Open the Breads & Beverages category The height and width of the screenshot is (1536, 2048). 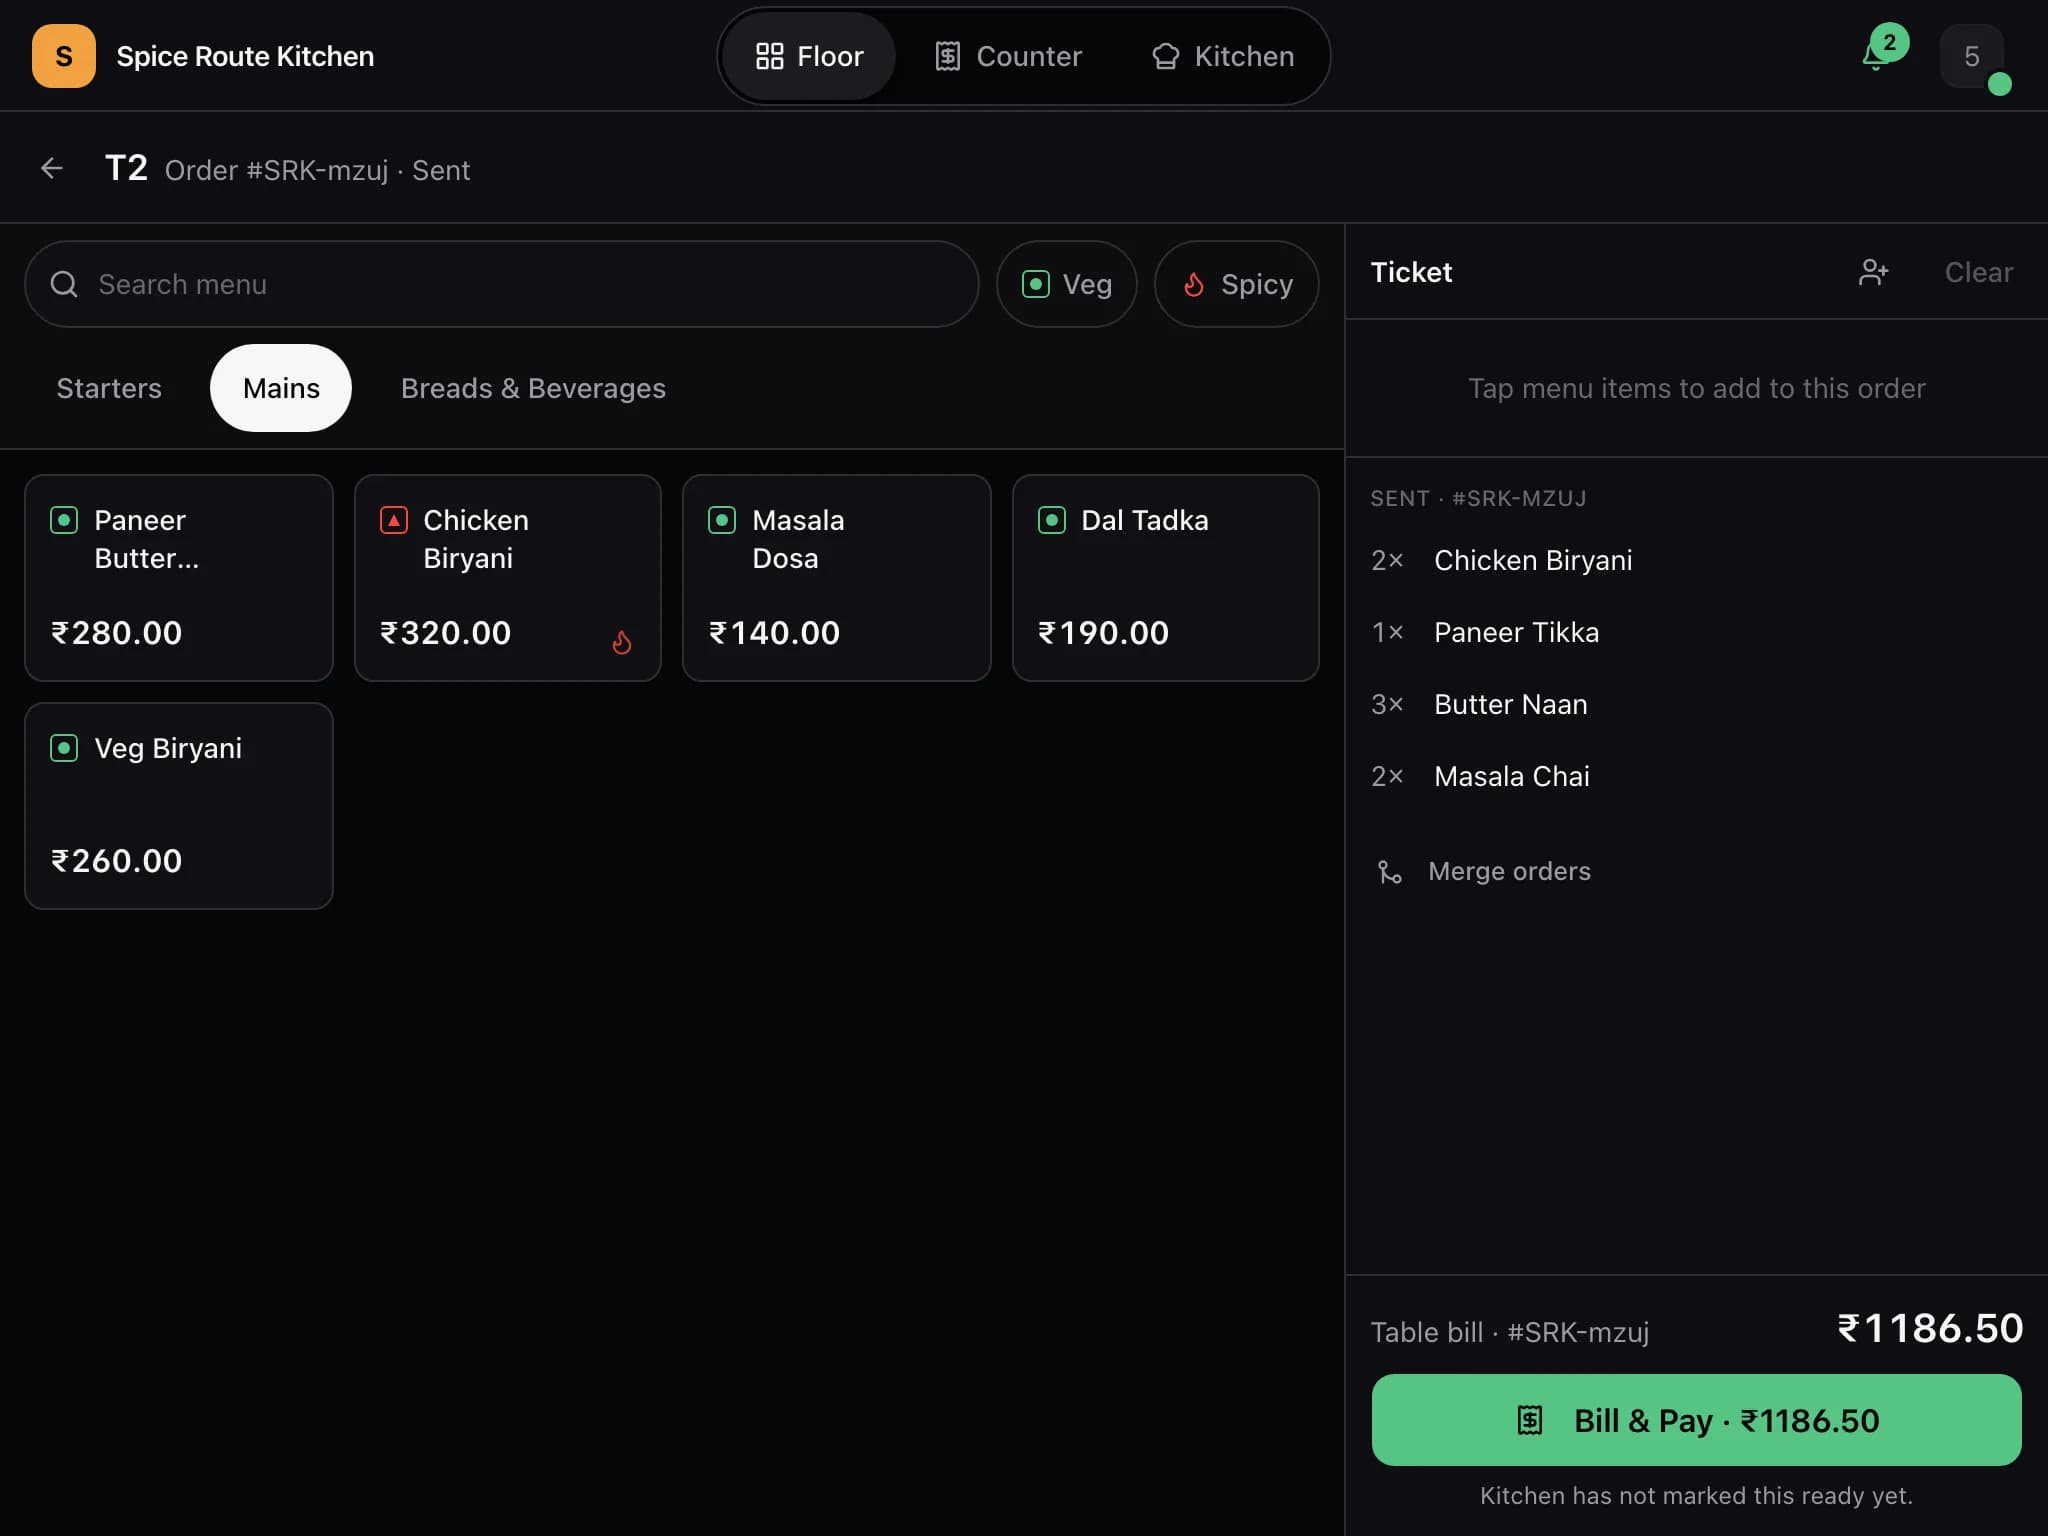click(533, 388)
